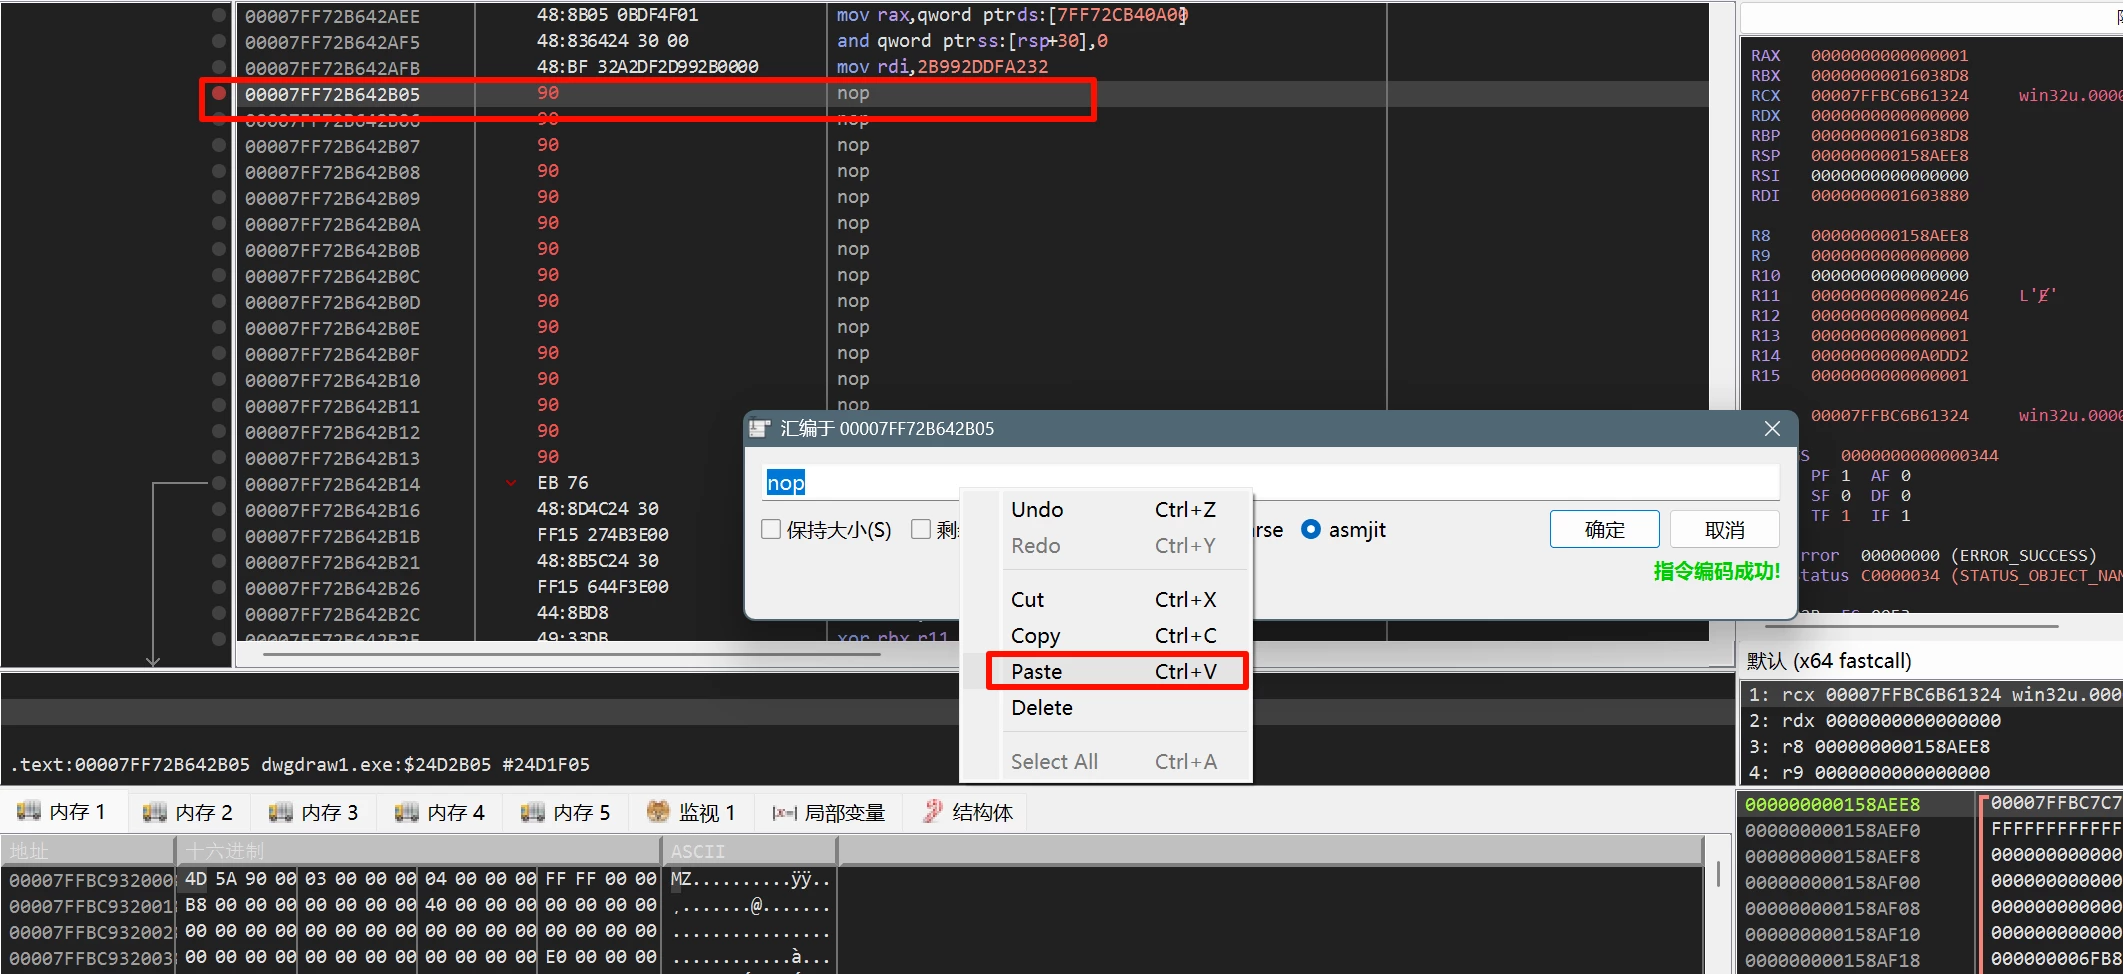Open the 默认 (x64 fastcall) calling convention dropdown
Viewport: 2123px width, 974px height.
[x=1828, y=661]
